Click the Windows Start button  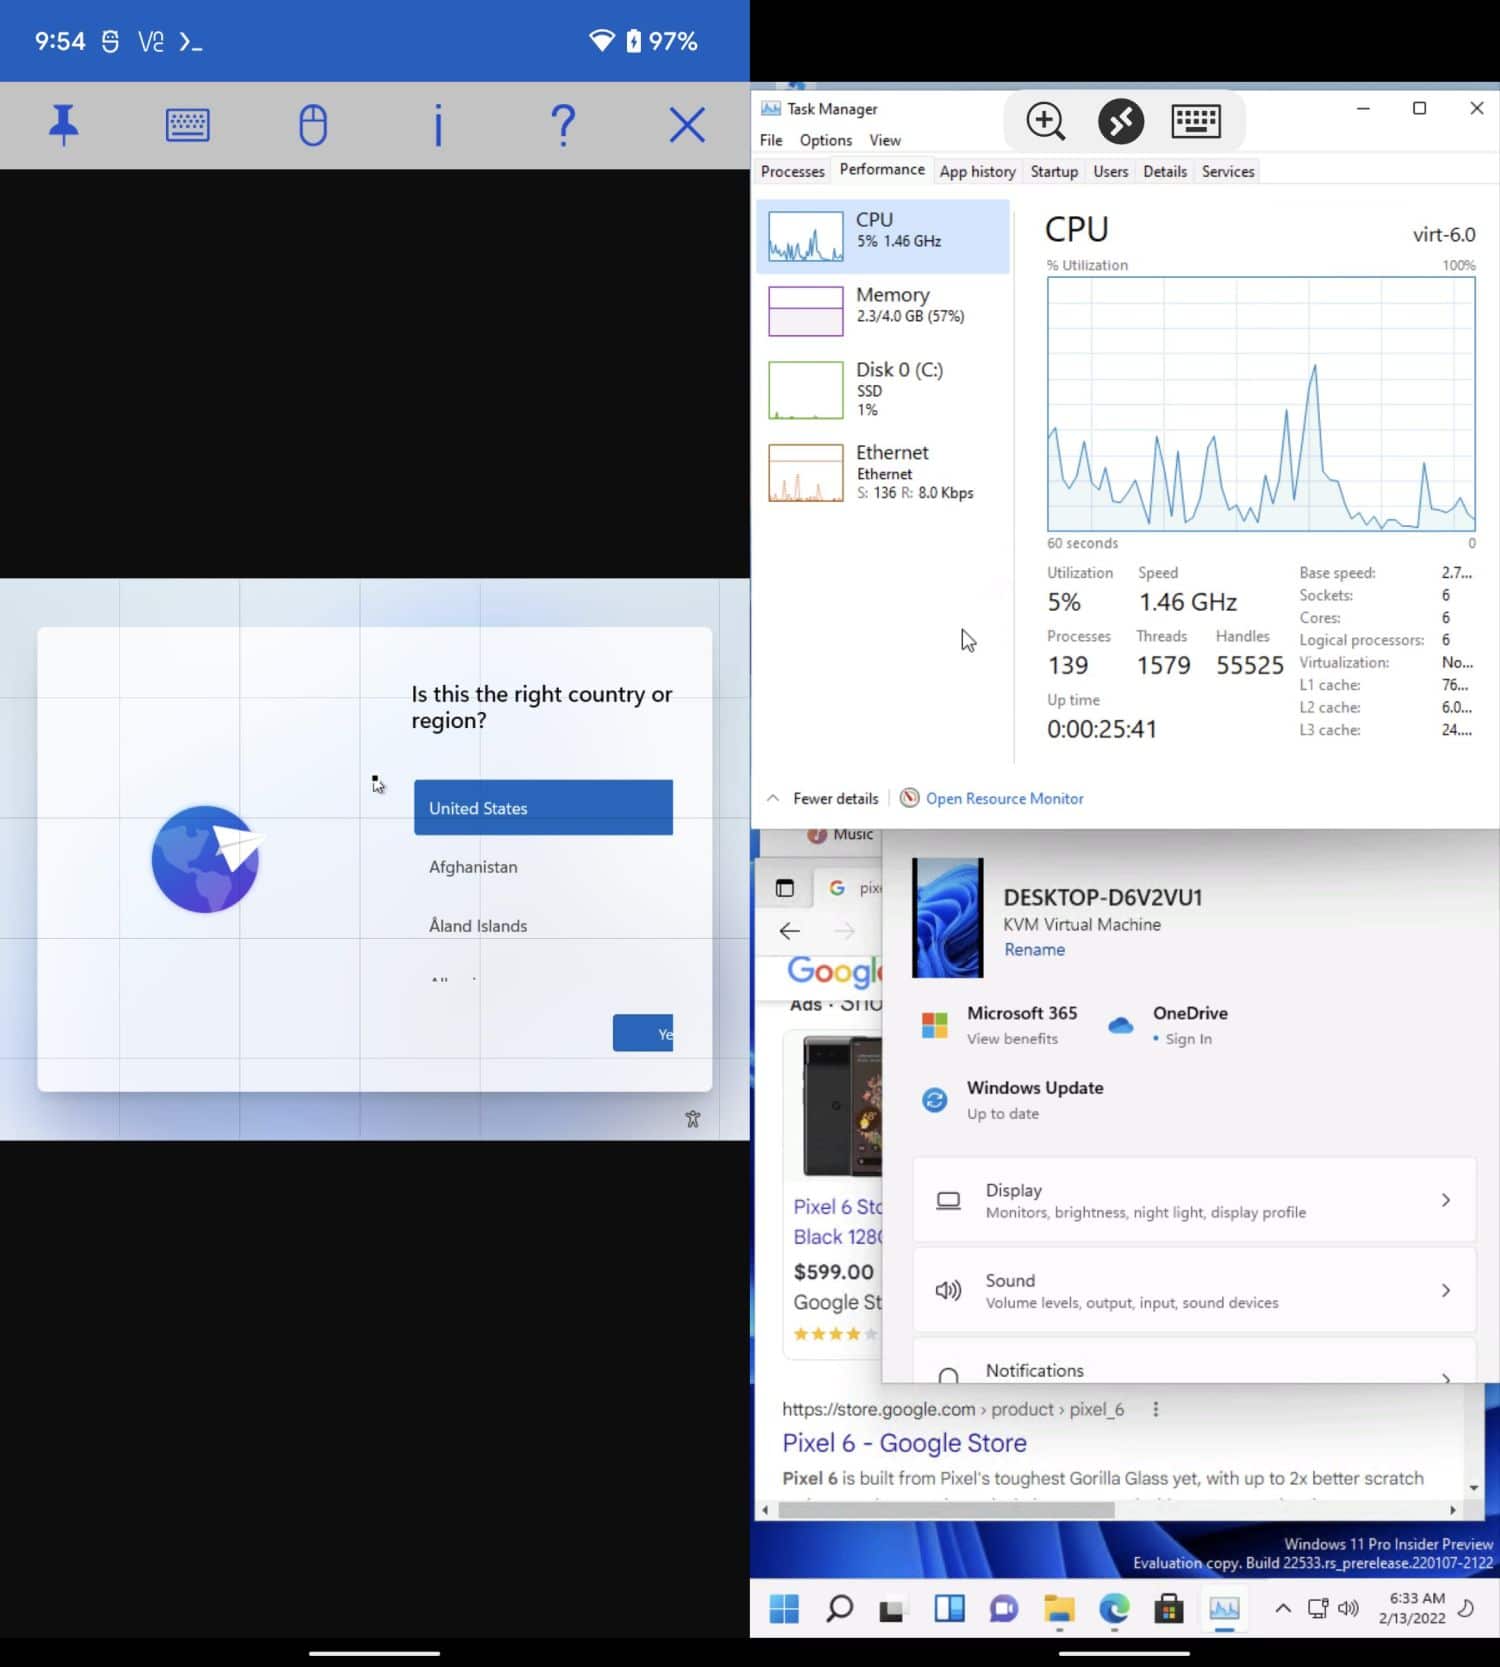(x=784, y=1608)
